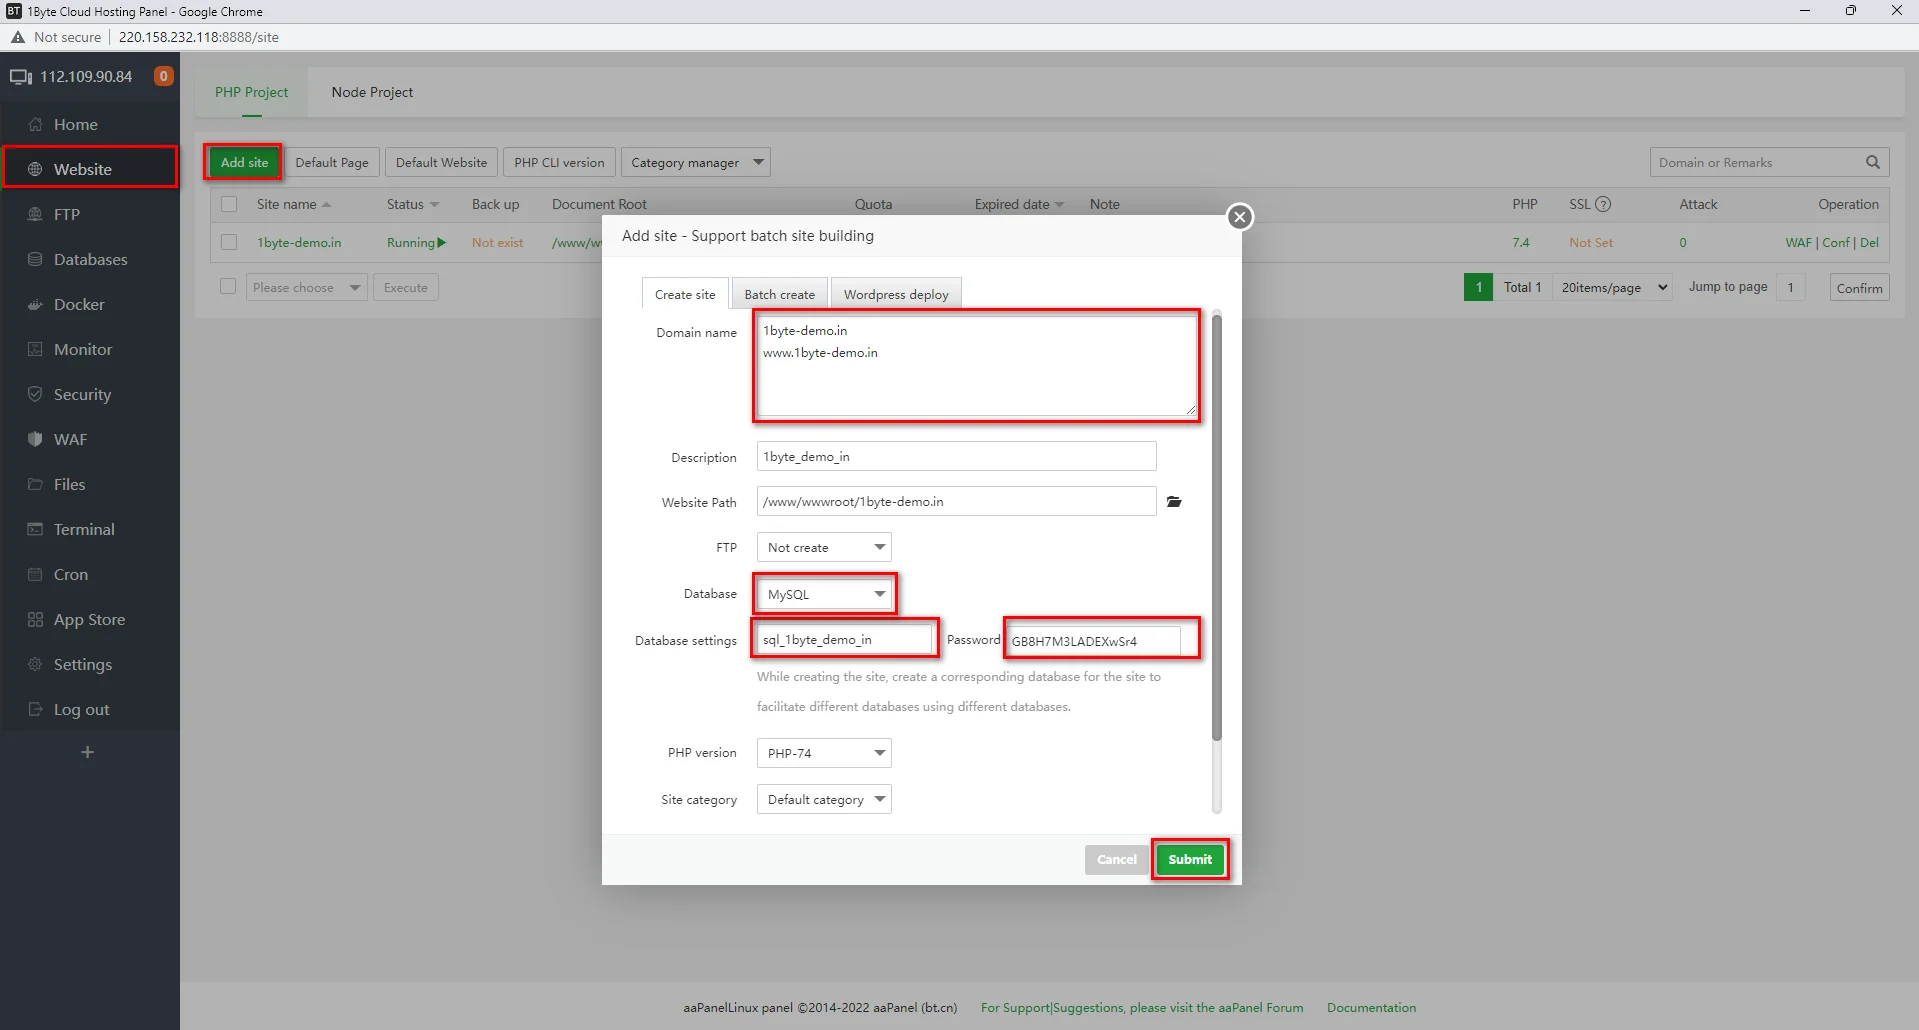Click the search magnifier in Domain or Remarks
Screen dimensions: 1919x1030
coord(1872,162)
